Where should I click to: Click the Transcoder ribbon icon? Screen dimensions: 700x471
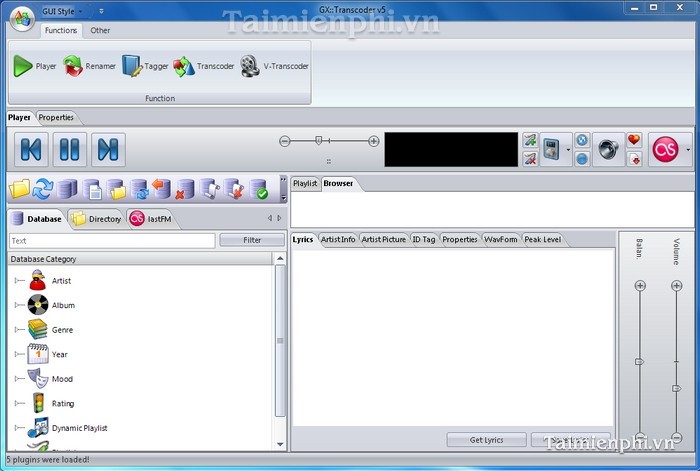click(x=203, y=67)
